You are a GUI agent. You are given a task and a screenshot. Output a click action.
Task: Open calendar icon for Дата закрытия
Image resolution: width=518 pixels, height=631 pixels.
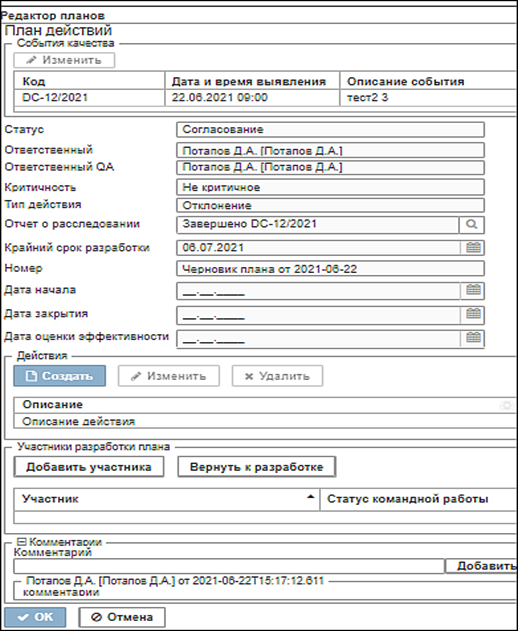coord(473,314)
